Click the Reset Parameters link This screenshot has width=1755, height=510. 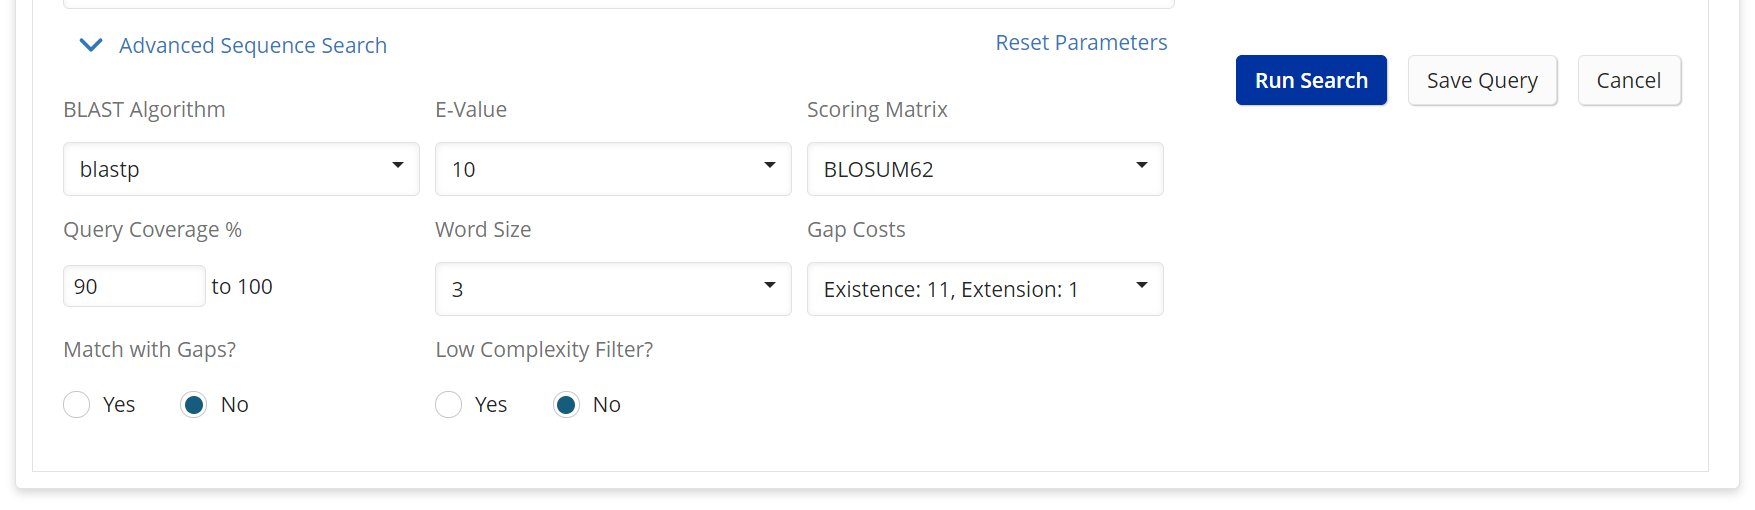click(x=1081, y=43)
